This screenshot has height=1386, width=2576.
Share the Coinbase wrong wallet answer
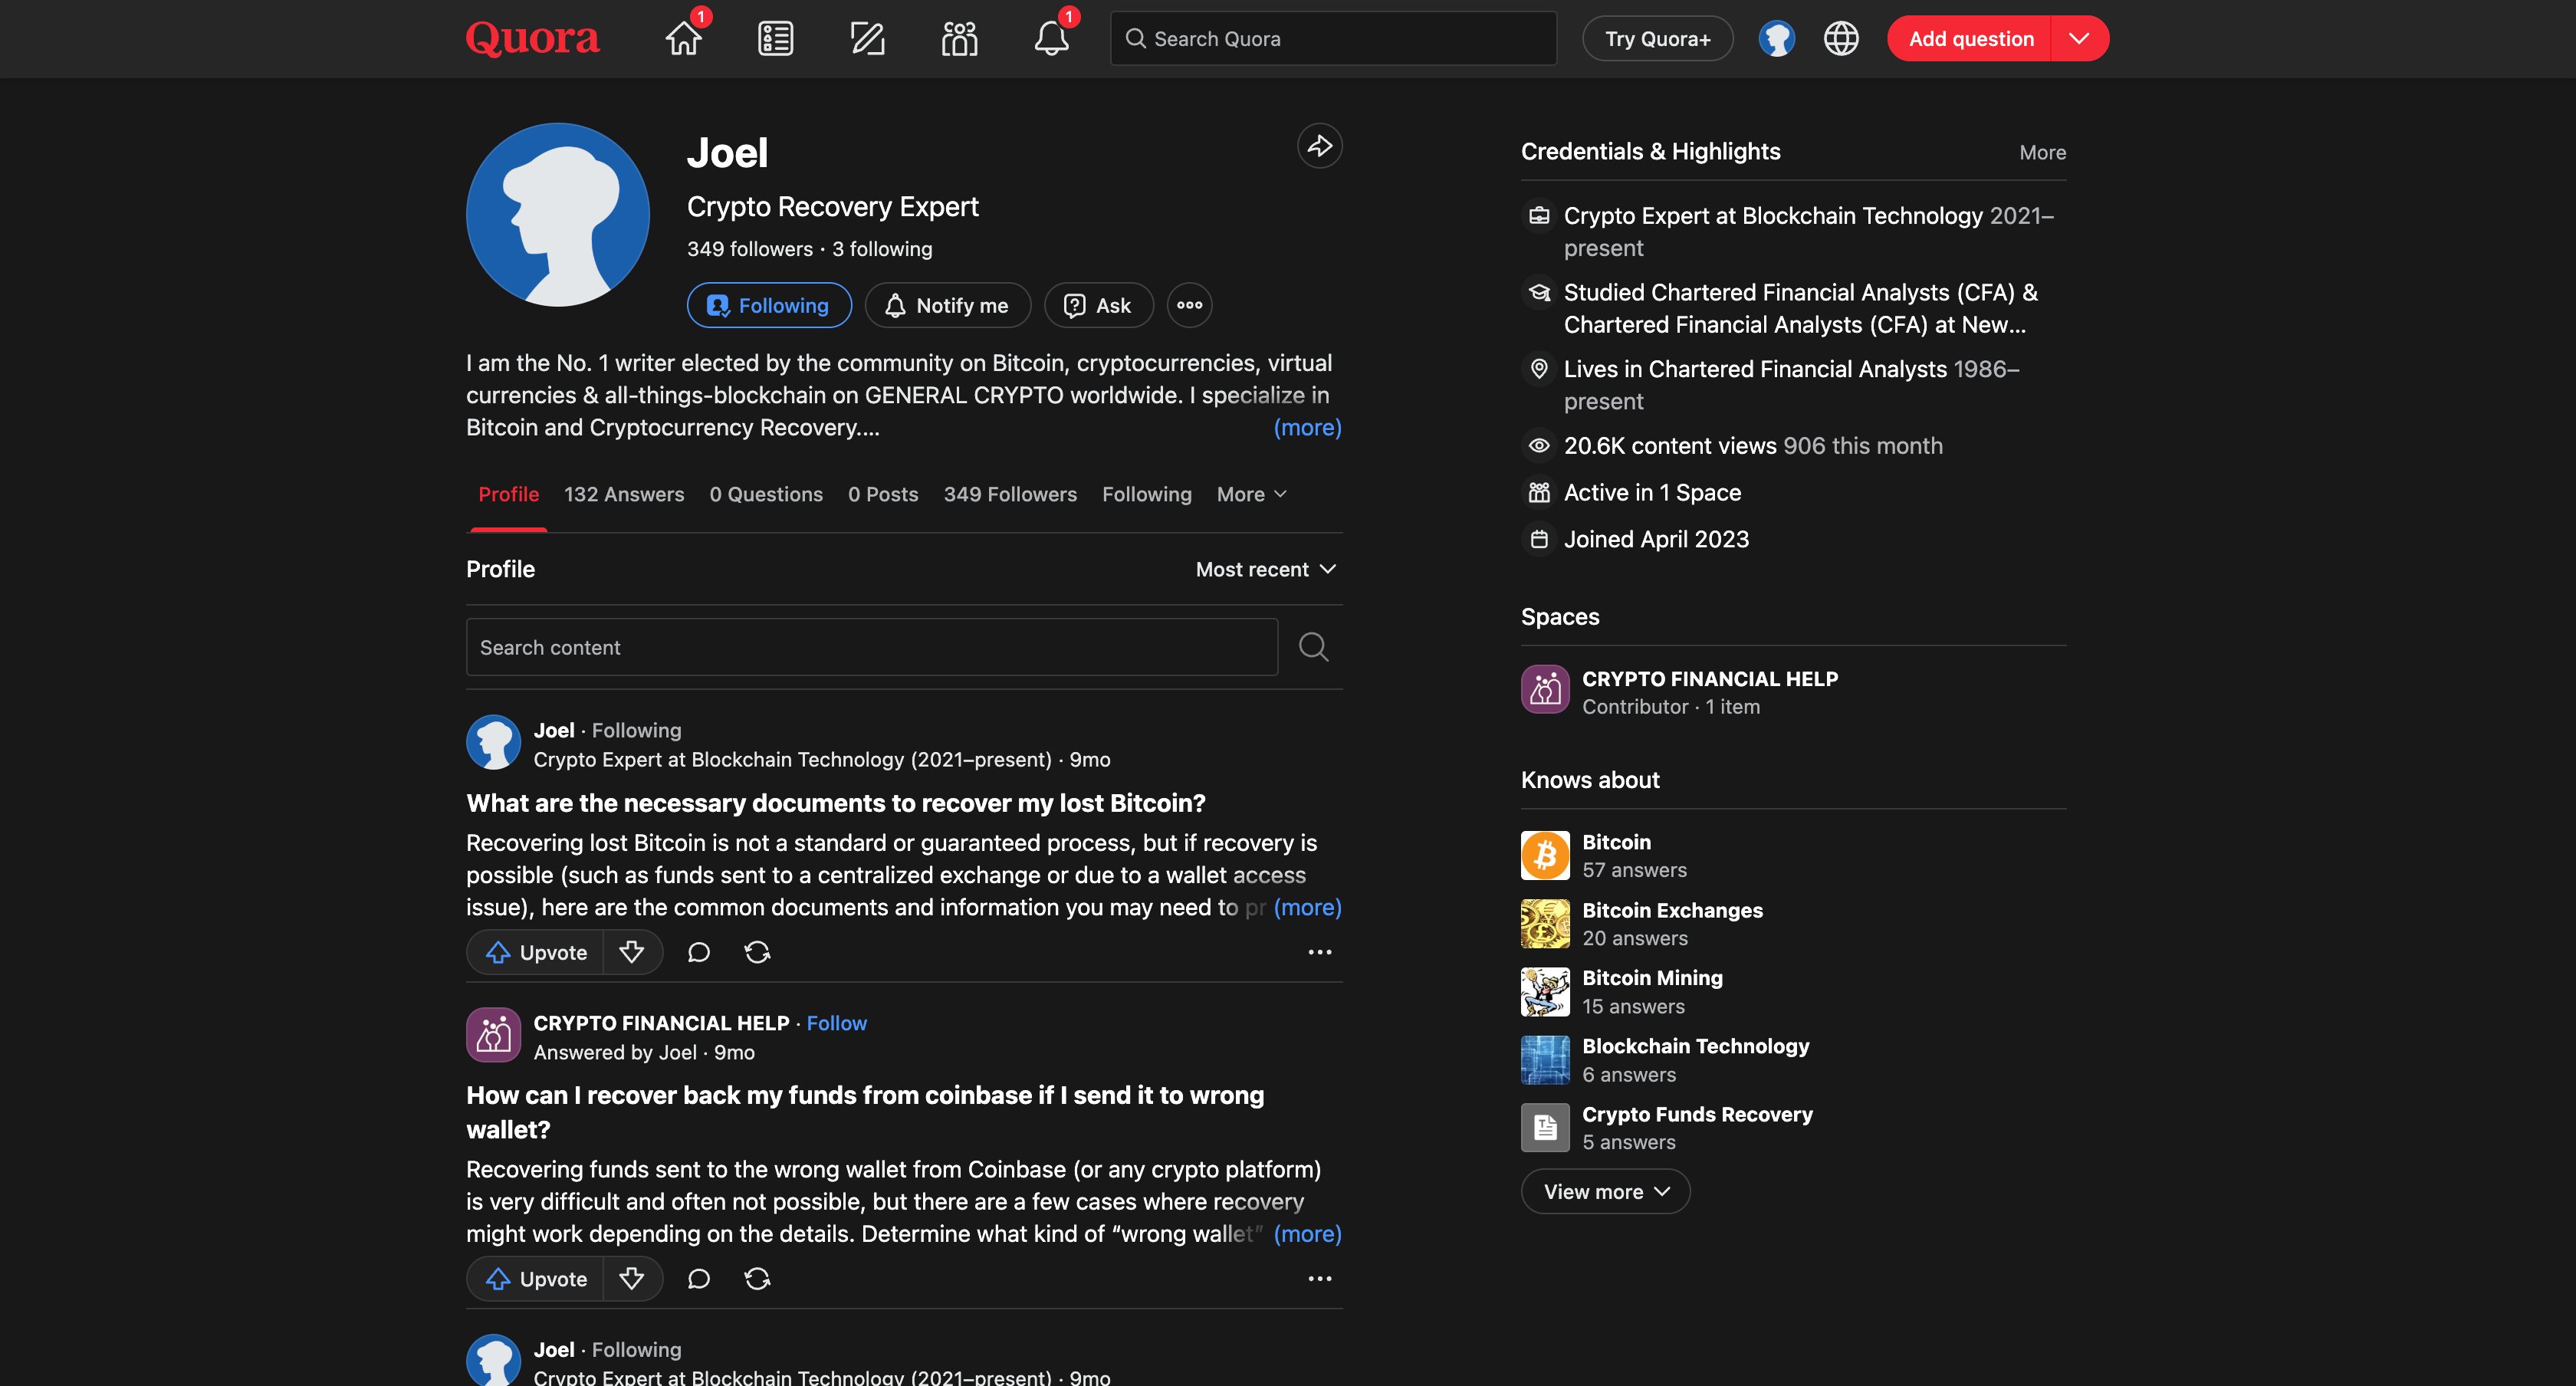[757, 1278]
